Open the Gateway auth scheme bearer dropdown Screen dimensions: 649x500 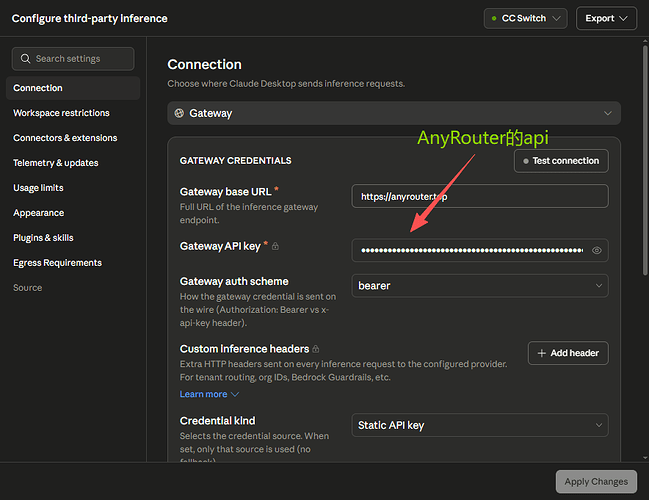pyautogui.click(x=480, y=286)
